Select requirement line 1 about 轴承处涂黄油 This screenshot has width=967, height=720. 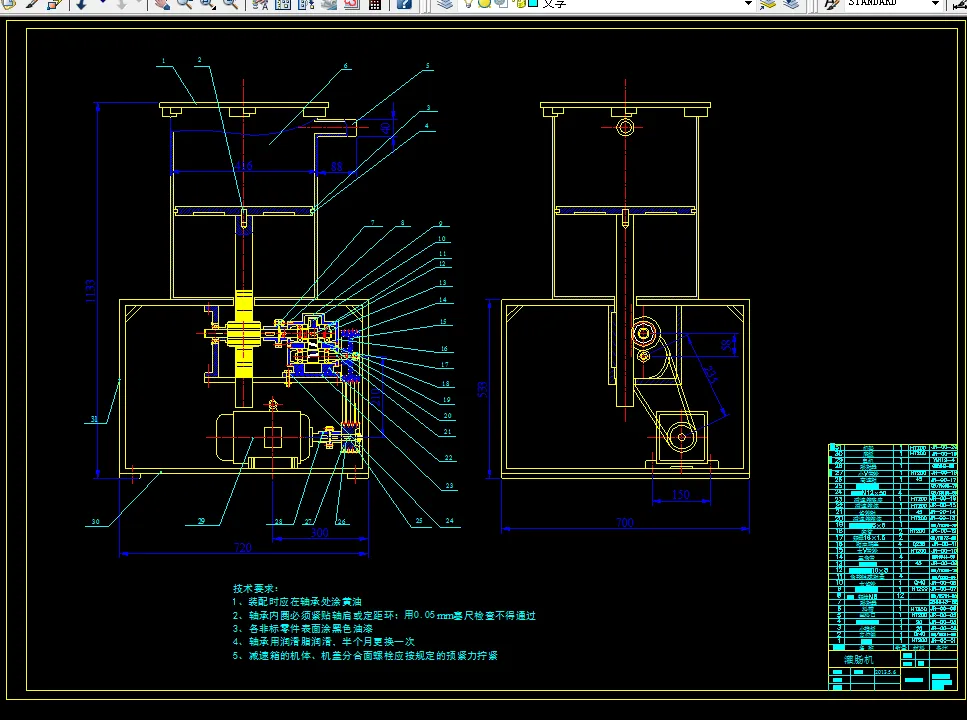pos(297,602)
